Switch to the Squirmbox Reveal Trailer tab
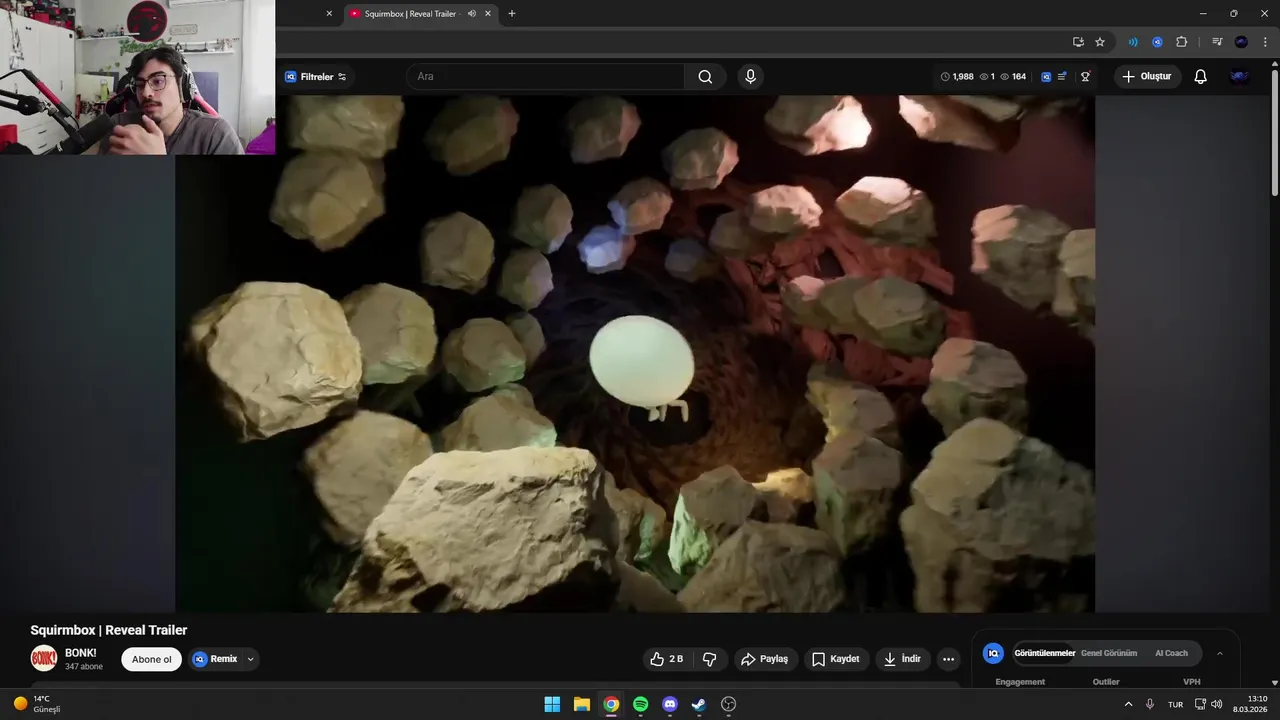The image size is (1280, 720). click(409, 14)
